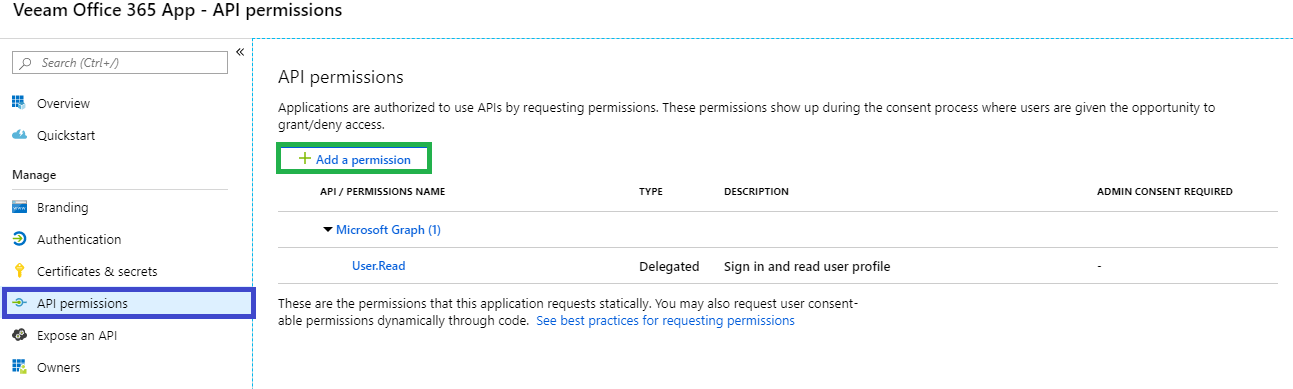Collapse the sidebar with double chevron
The image size is (1293, 389).
(240, 52)
